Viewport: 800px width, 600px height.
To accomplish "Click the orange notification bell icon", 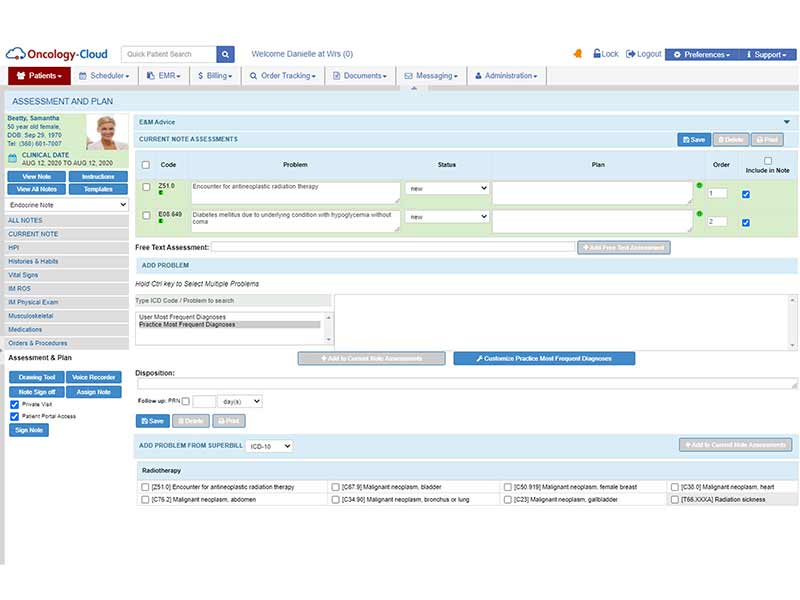I will (x=578, y=54).
